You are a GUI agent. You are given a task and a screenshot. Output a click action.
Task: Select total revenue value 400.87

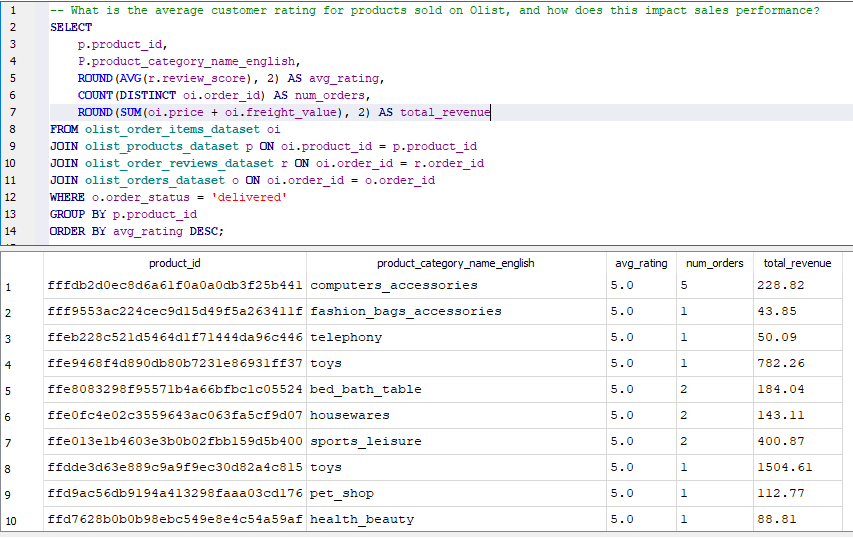(798, 442)
